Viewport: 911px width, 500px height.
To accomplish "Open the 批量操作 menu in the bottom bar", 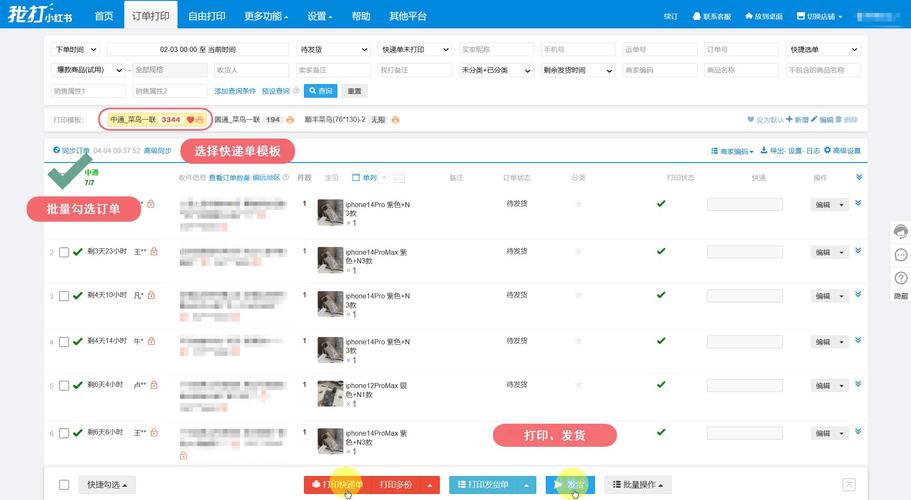I will 638,484.
